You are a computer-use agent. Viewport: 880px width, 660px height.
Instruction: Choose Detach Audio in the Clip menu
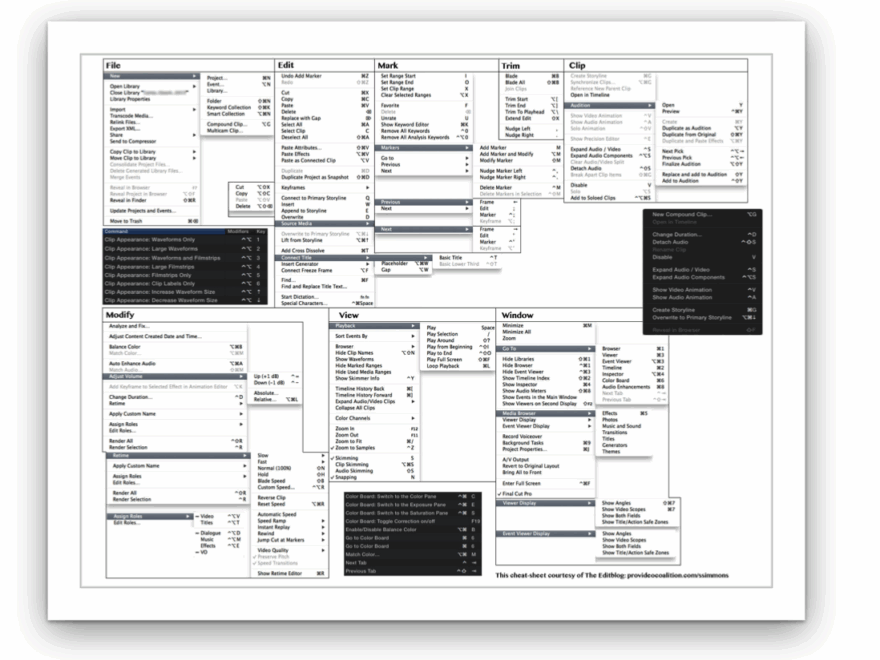point(585,169)
